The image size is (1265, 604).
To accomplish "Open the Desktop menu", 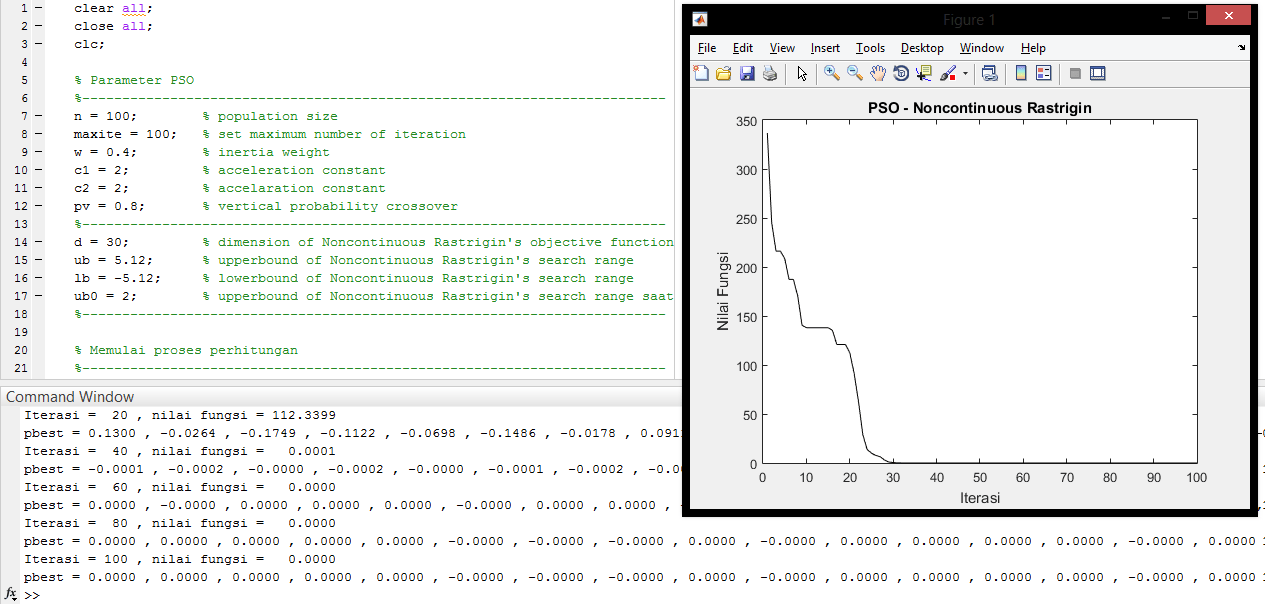I will pyautogui.click(x=921, y=48).
